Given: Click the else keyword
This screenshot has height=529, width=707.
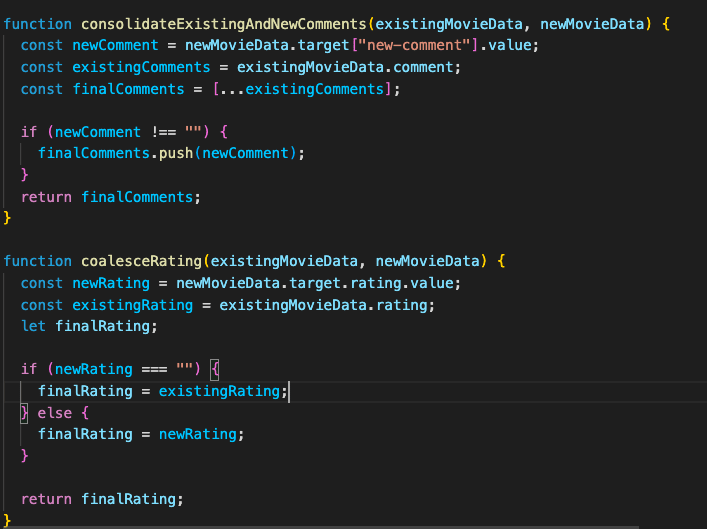Looking at the screenshot, I should (55, 413).
